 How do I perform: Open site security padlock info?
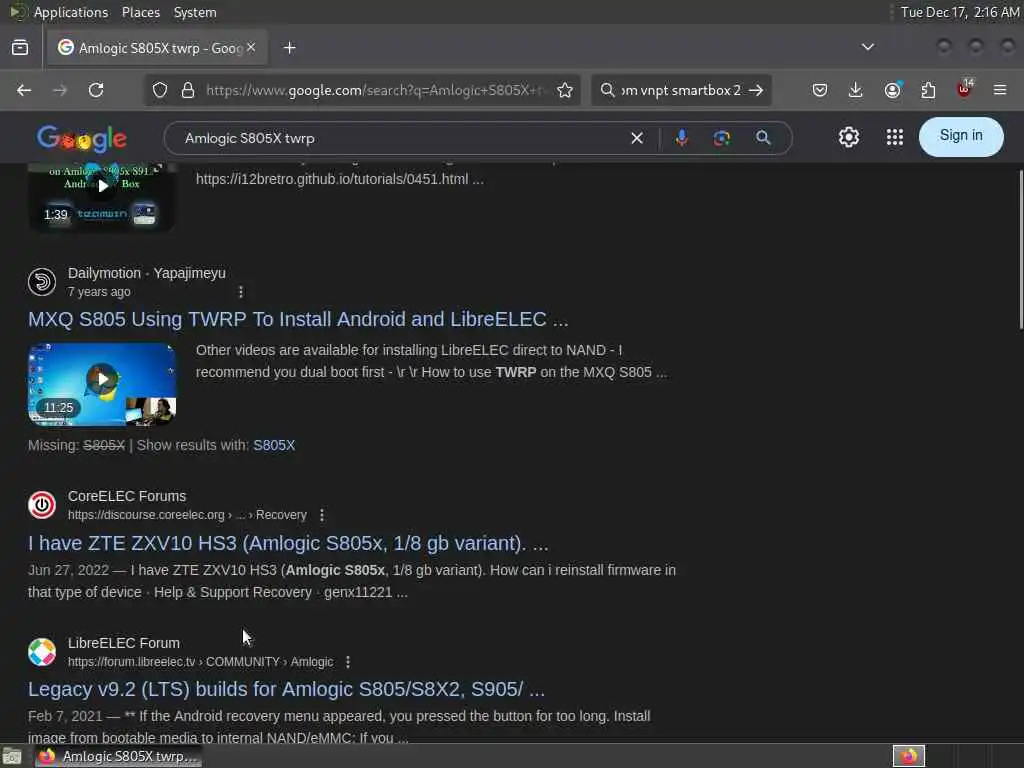click(x=188, y=90)
